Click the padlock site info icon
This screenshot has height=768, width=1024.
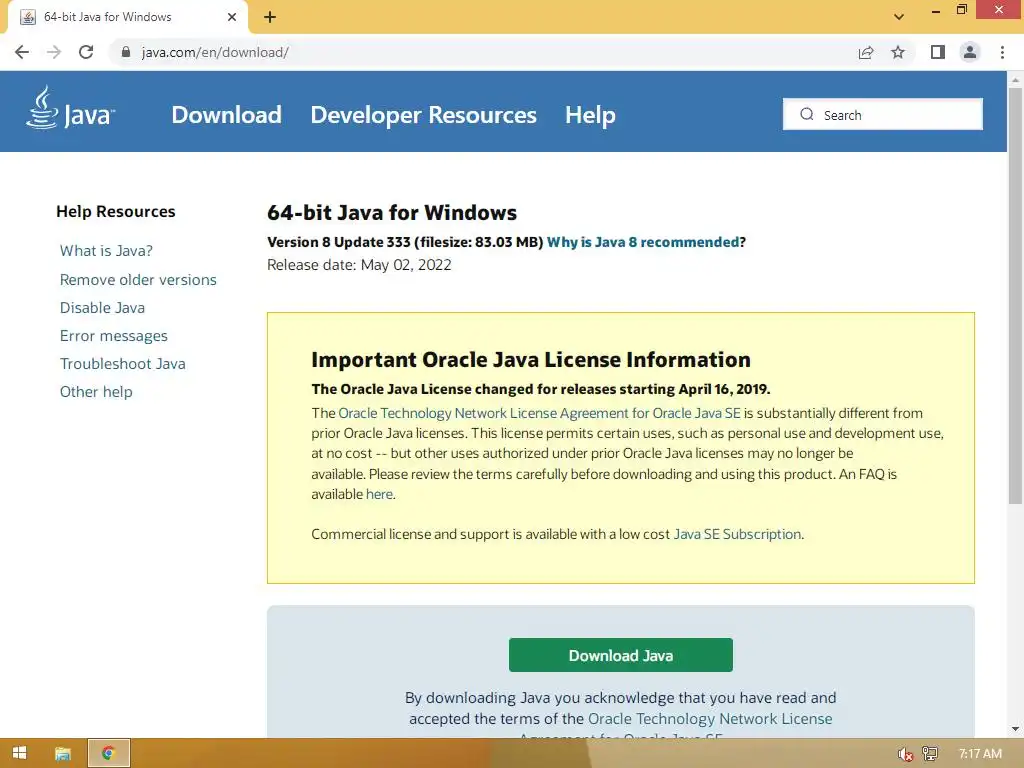[x=126, y=52]
